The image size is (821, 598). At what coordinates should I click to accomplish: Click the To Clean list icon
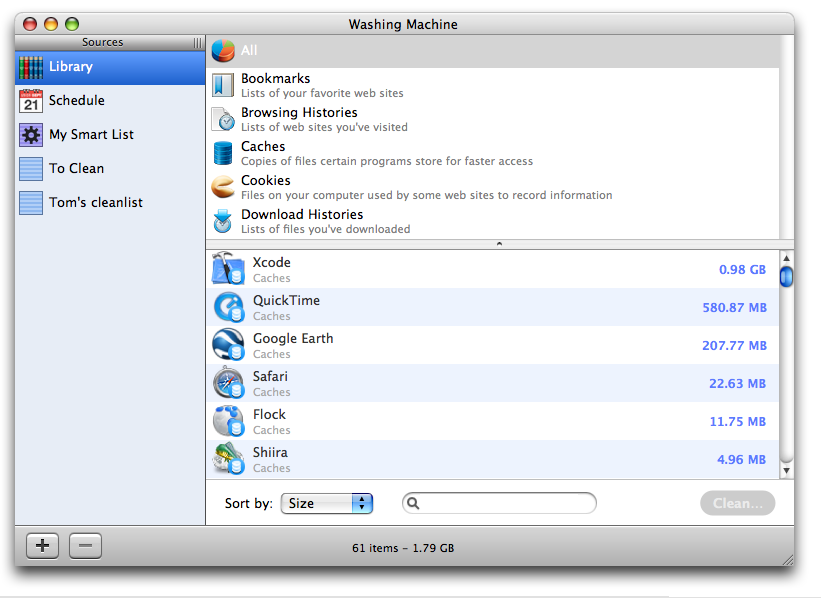pos(31,169)
